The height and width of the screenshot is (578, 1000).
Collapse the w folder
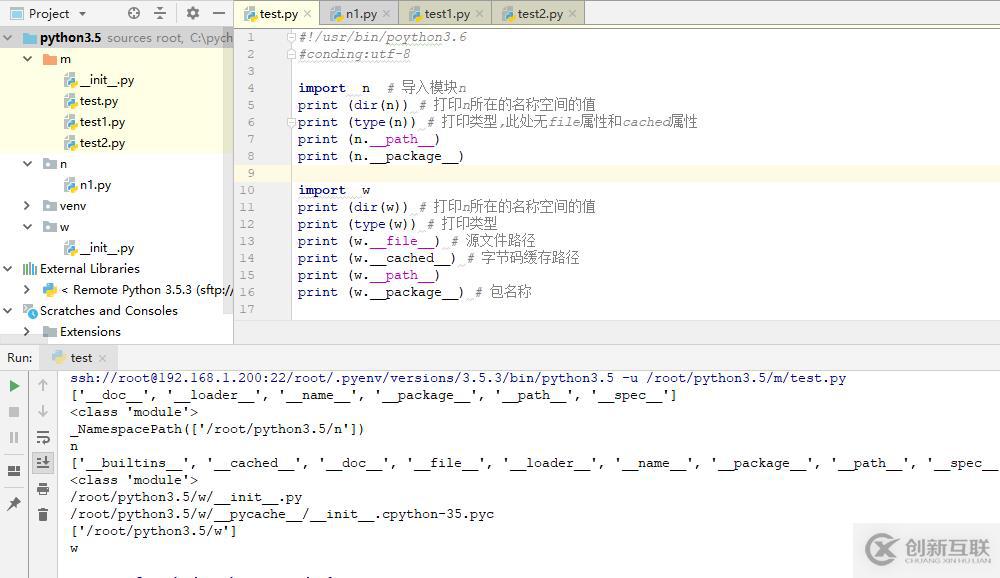point(27,226)
